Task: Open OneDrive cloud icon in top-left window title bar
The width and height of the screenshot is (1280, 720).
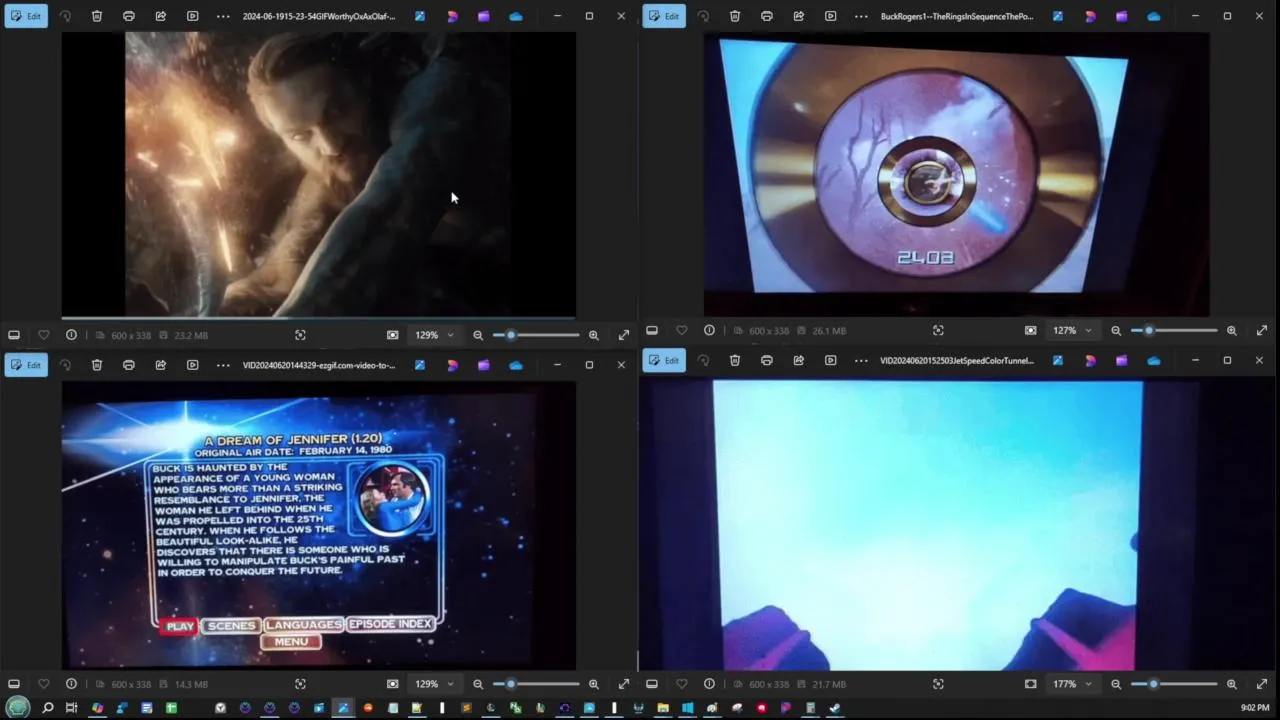Action: [516, 16]
